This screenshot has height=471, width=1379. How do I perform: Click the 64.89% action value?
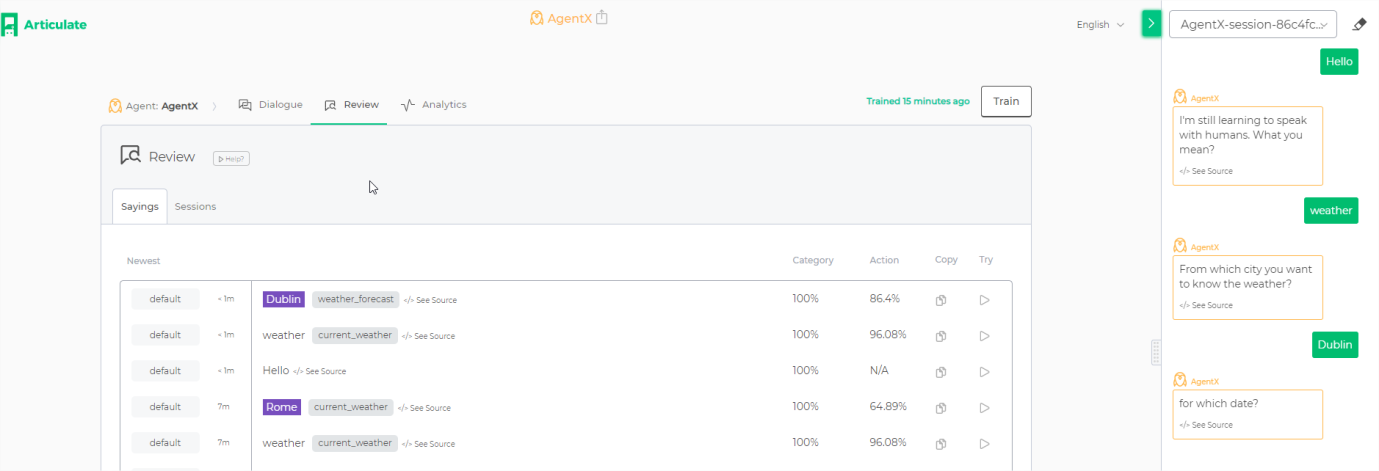point(888,407)
